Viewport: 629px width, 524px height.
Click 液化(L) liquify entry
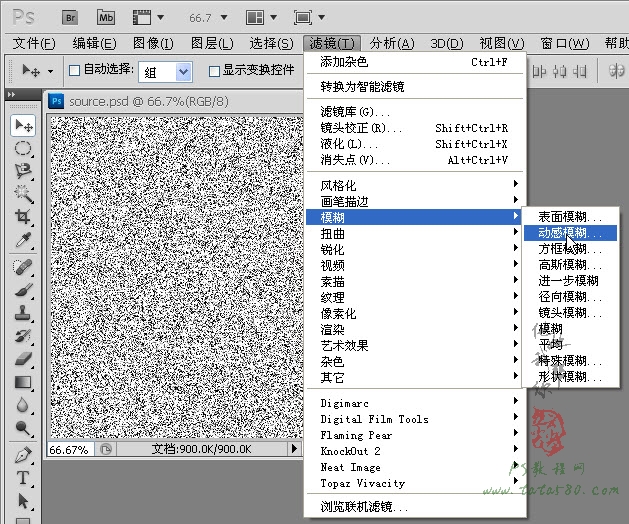coord(416,144)
